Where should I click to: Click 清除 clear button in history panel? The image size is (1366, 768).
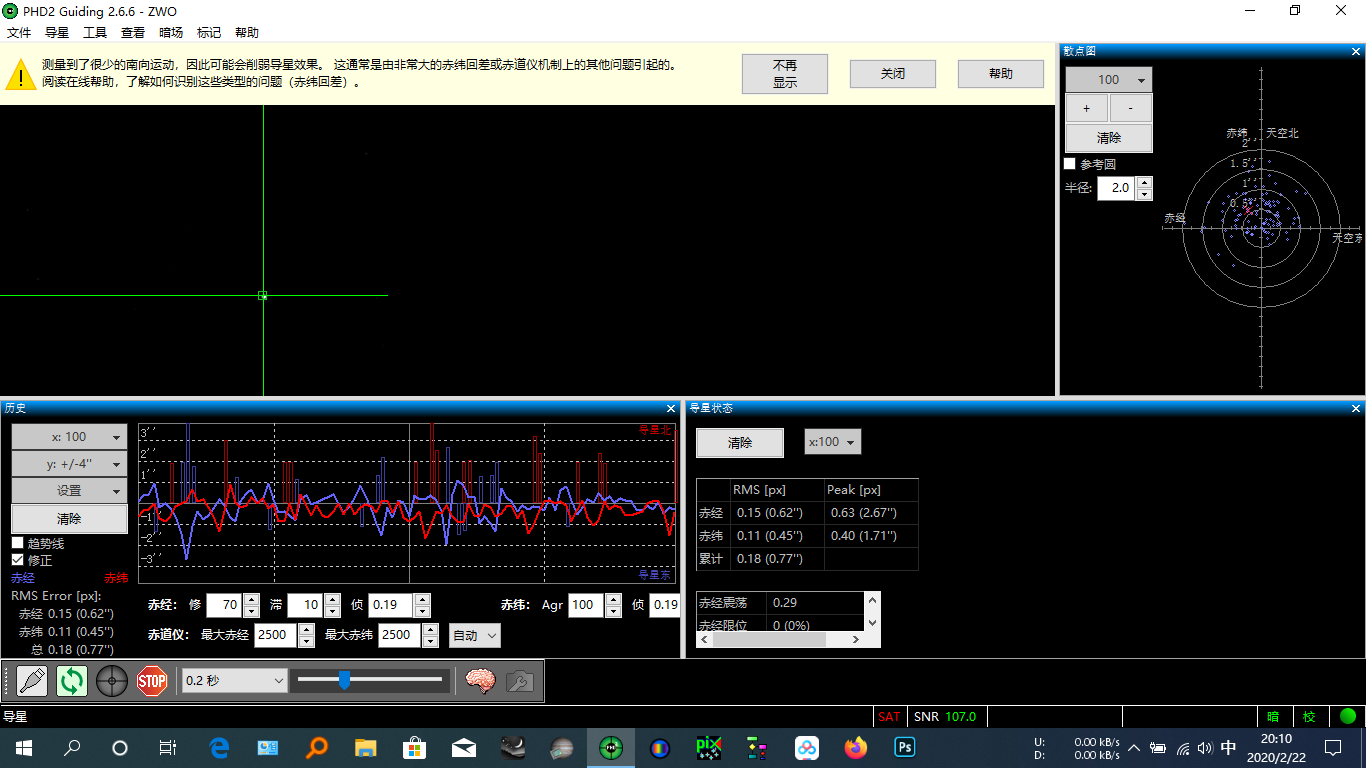pos(69,519)
